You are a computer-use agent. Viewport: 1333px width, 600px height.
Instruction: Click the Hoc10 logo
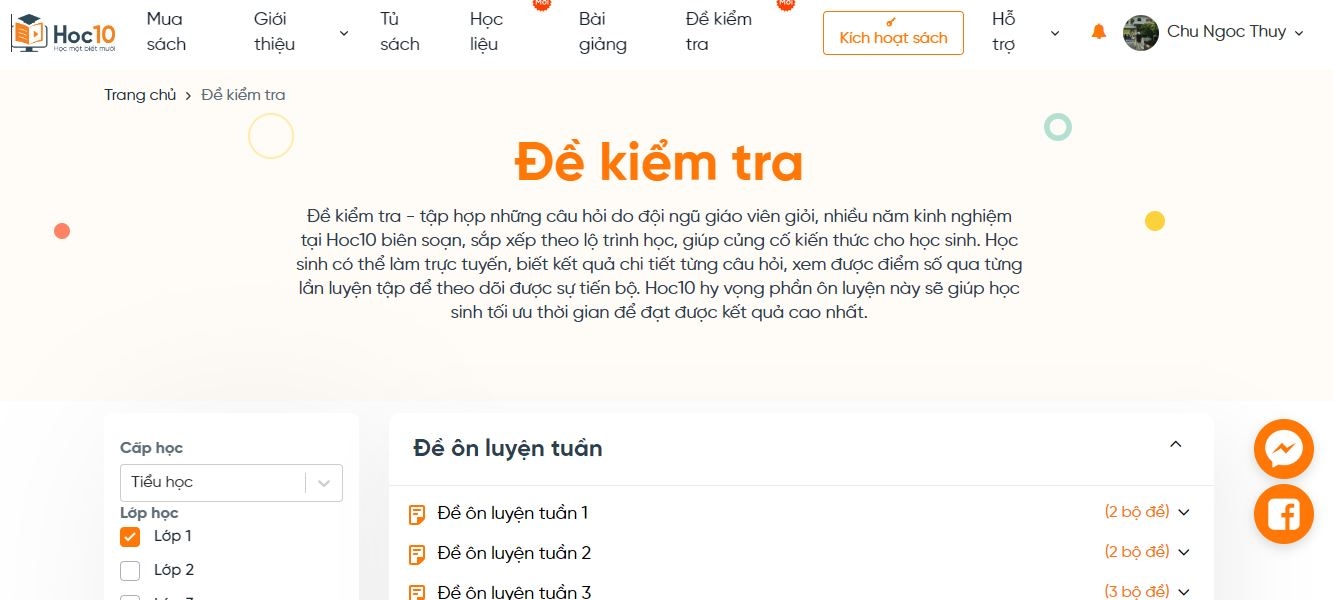[63, 33]
